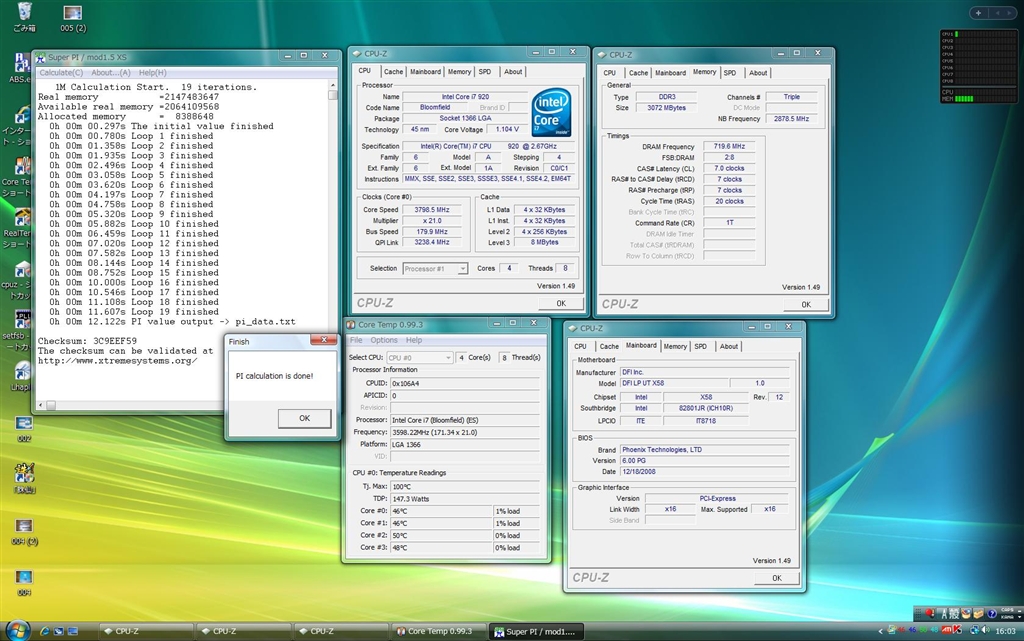The height and width of the screenshot is (641, 1024).
Task: Open the Options menu in Core Temp
Action: 384,340
